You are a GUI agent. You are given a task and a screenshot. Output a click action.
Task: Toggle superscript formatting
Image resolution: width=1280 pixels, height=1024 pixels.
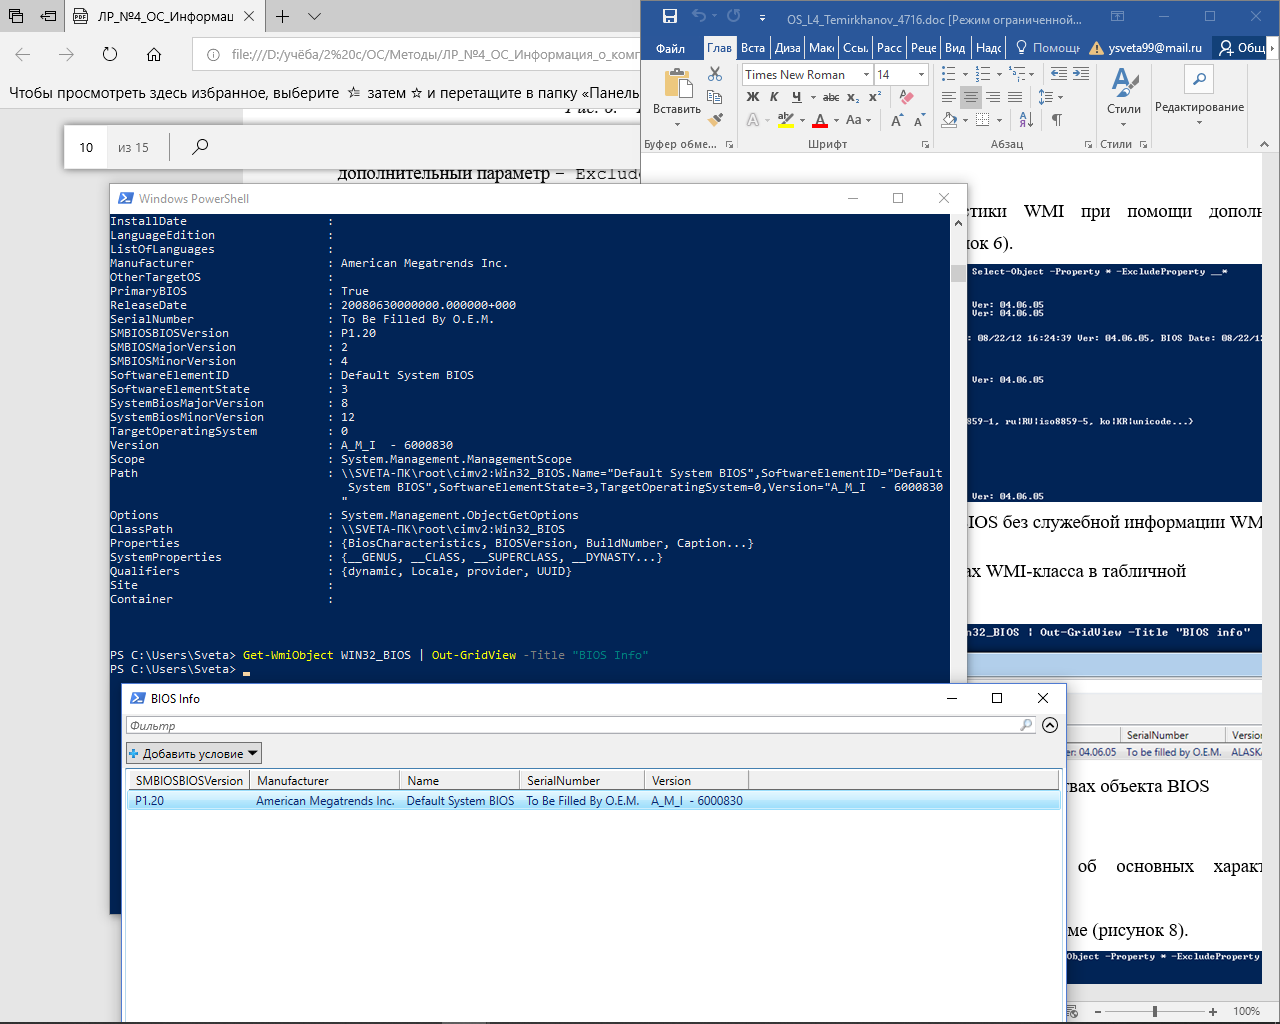click(875, 97)
